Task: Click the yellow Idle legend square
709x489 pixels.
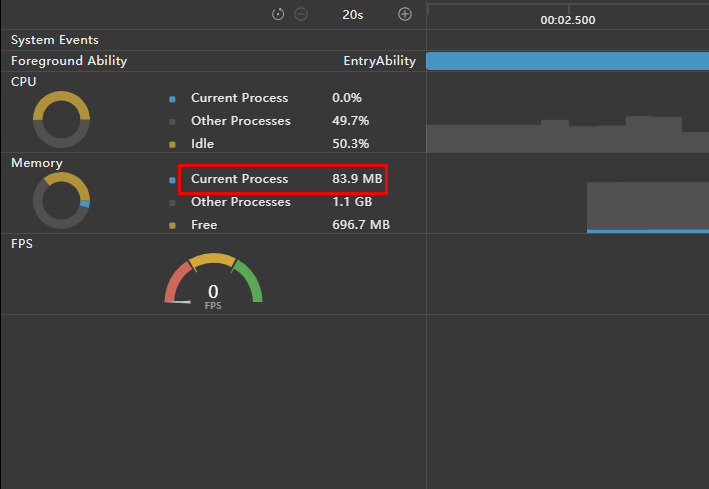Action: click(172, 145)
